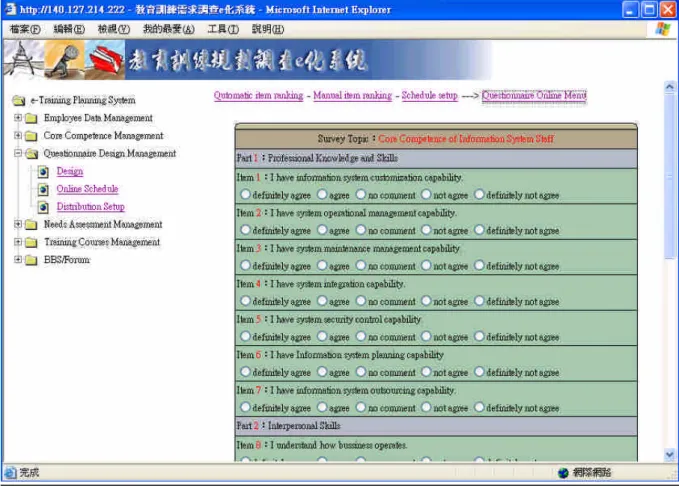Viewport: 679px width, 486px height.
Task: Click 'Item 8 : I understand how business operates' text
Action: click(x=322, y=445)
